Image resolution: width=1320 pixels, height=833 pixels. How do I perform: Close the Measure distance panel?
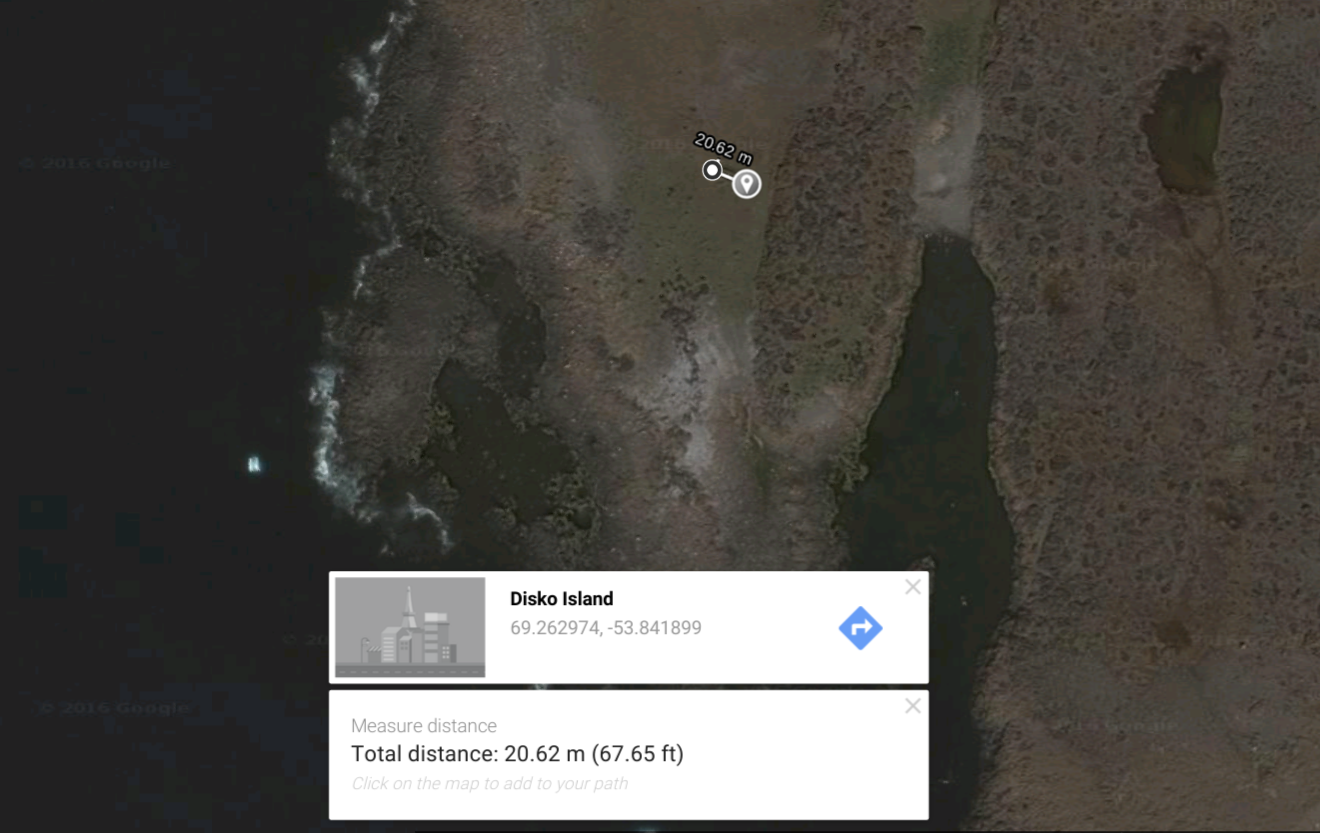pyautogui.click(x=913, y=706)
